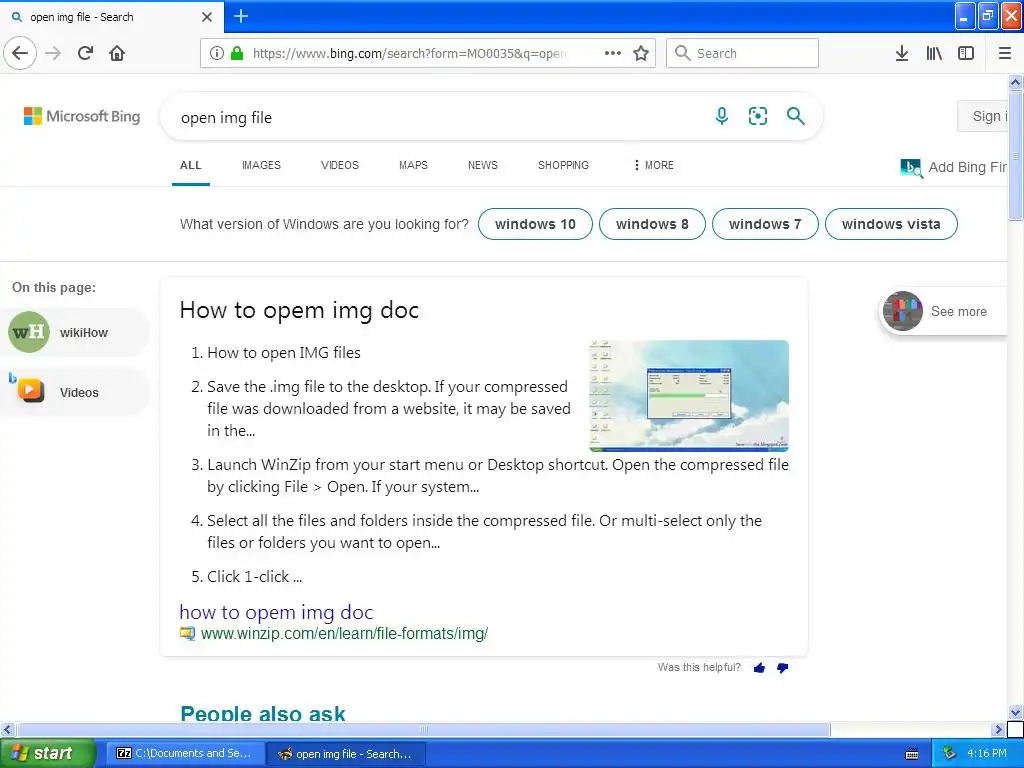Click the vertical scrollbar down arrow

tap(1015, 712)
